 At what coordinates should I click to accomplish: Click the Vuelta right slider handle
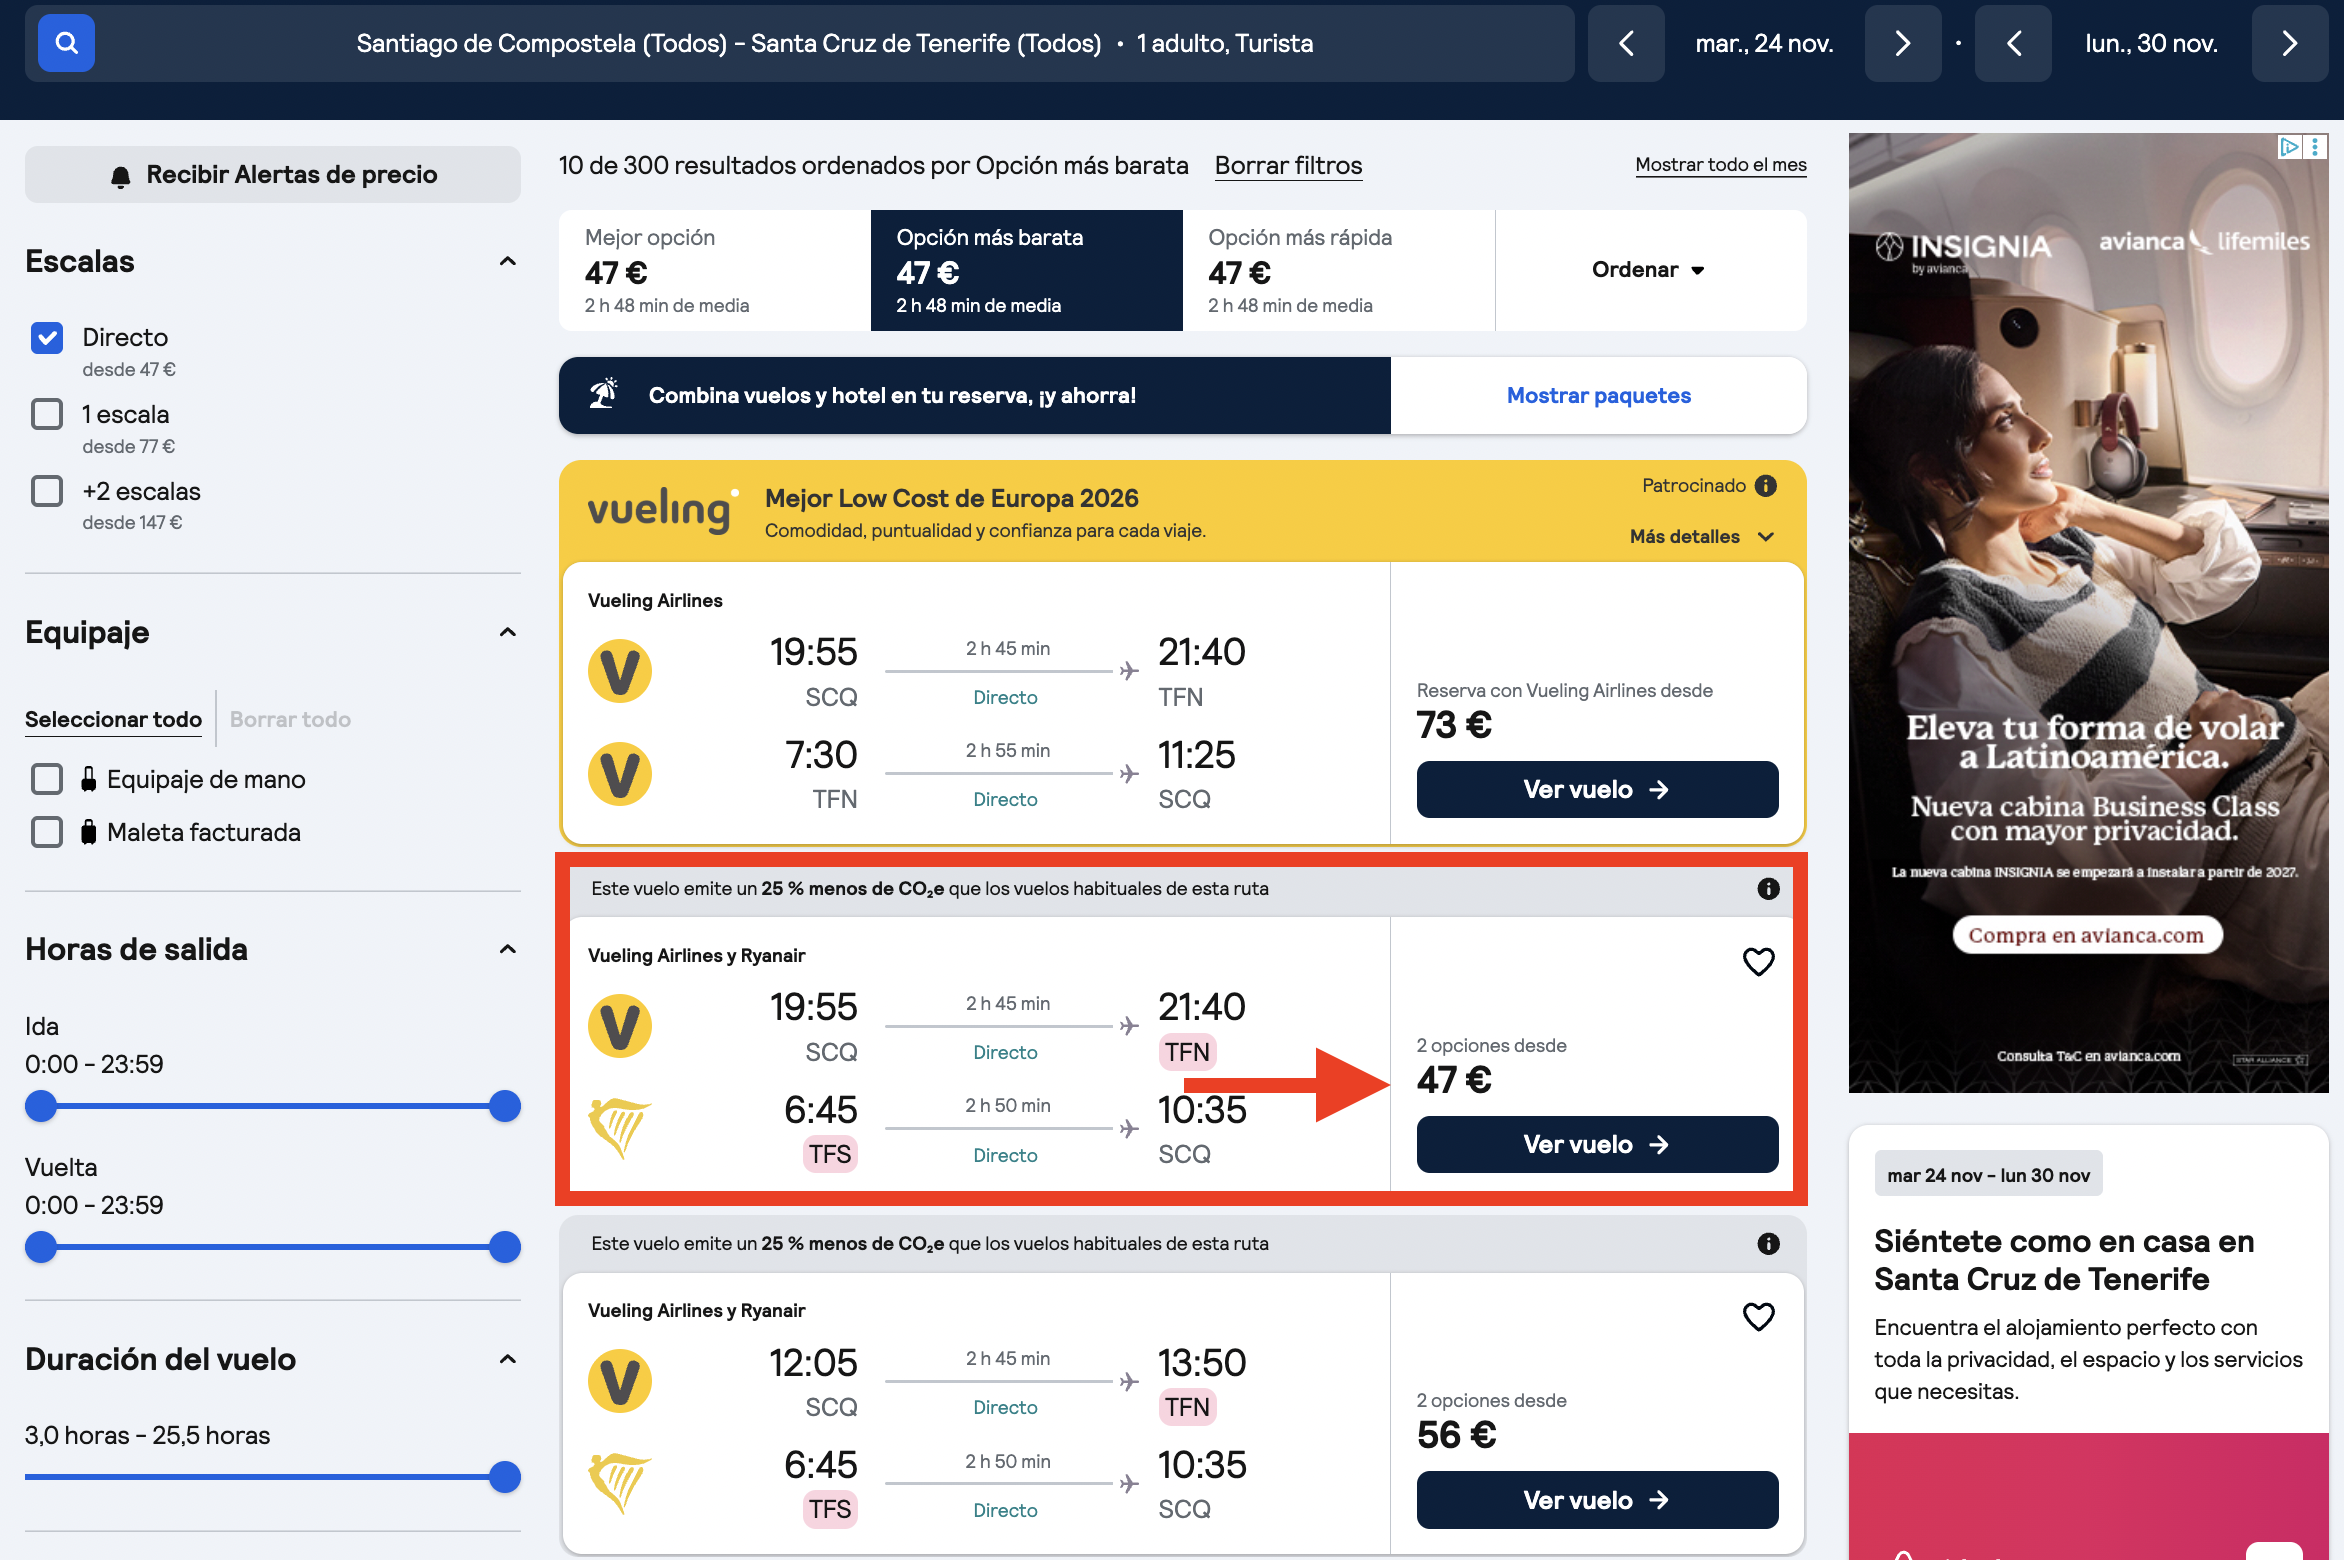pyautogui.click(x=504, y=1247)
